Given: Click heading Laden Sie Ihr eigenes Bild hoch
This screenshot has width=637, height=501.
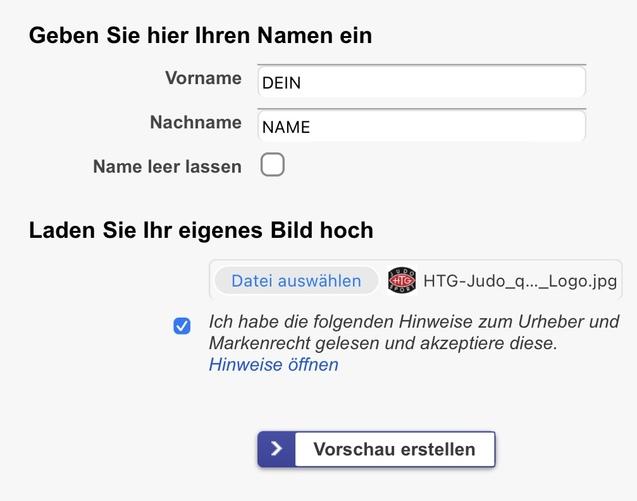Looking at the screenshot, I should coord(201,231).
